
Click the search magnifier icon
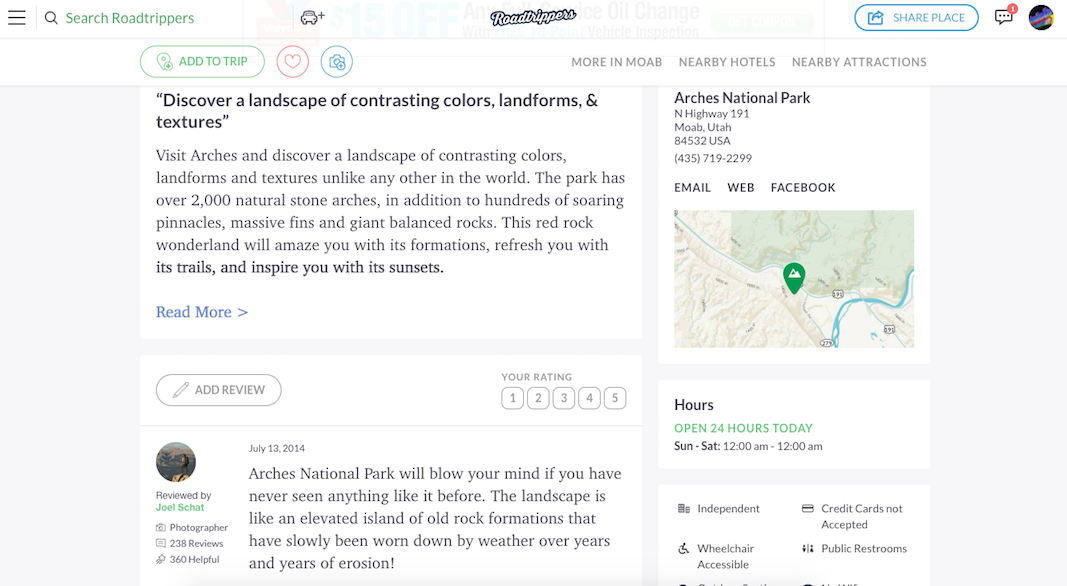51,18
